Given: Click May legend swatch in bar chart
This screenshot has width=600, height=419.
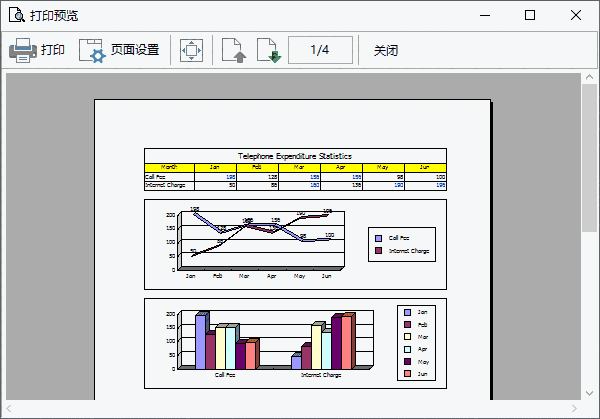Looking at the screenshot, I should pos(408,361).
